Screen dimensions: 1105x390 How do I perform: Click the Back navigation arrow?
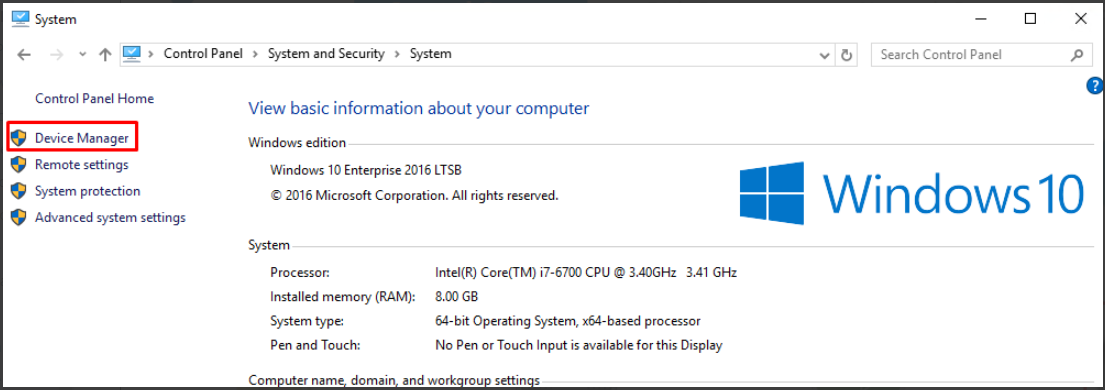(x=24, y=54)
